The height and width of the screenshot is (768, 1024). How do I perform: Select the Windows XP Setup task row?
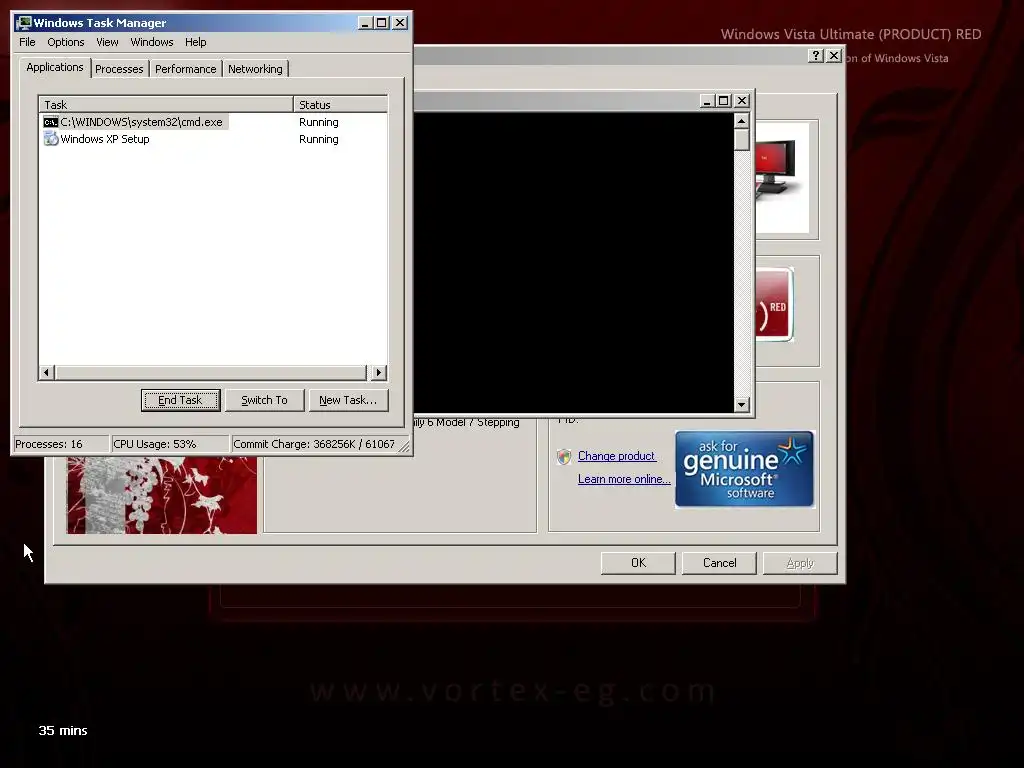213,139
